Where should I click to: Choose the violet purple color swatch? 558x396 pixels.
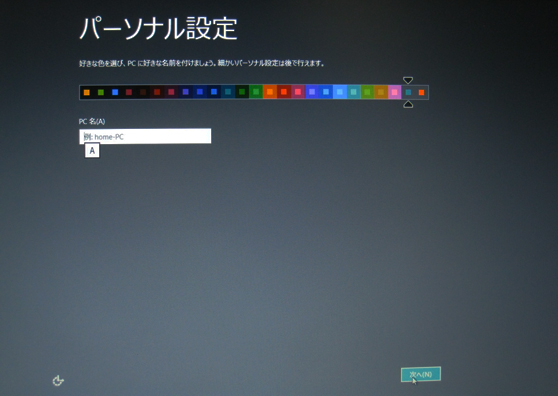point(312,93)
